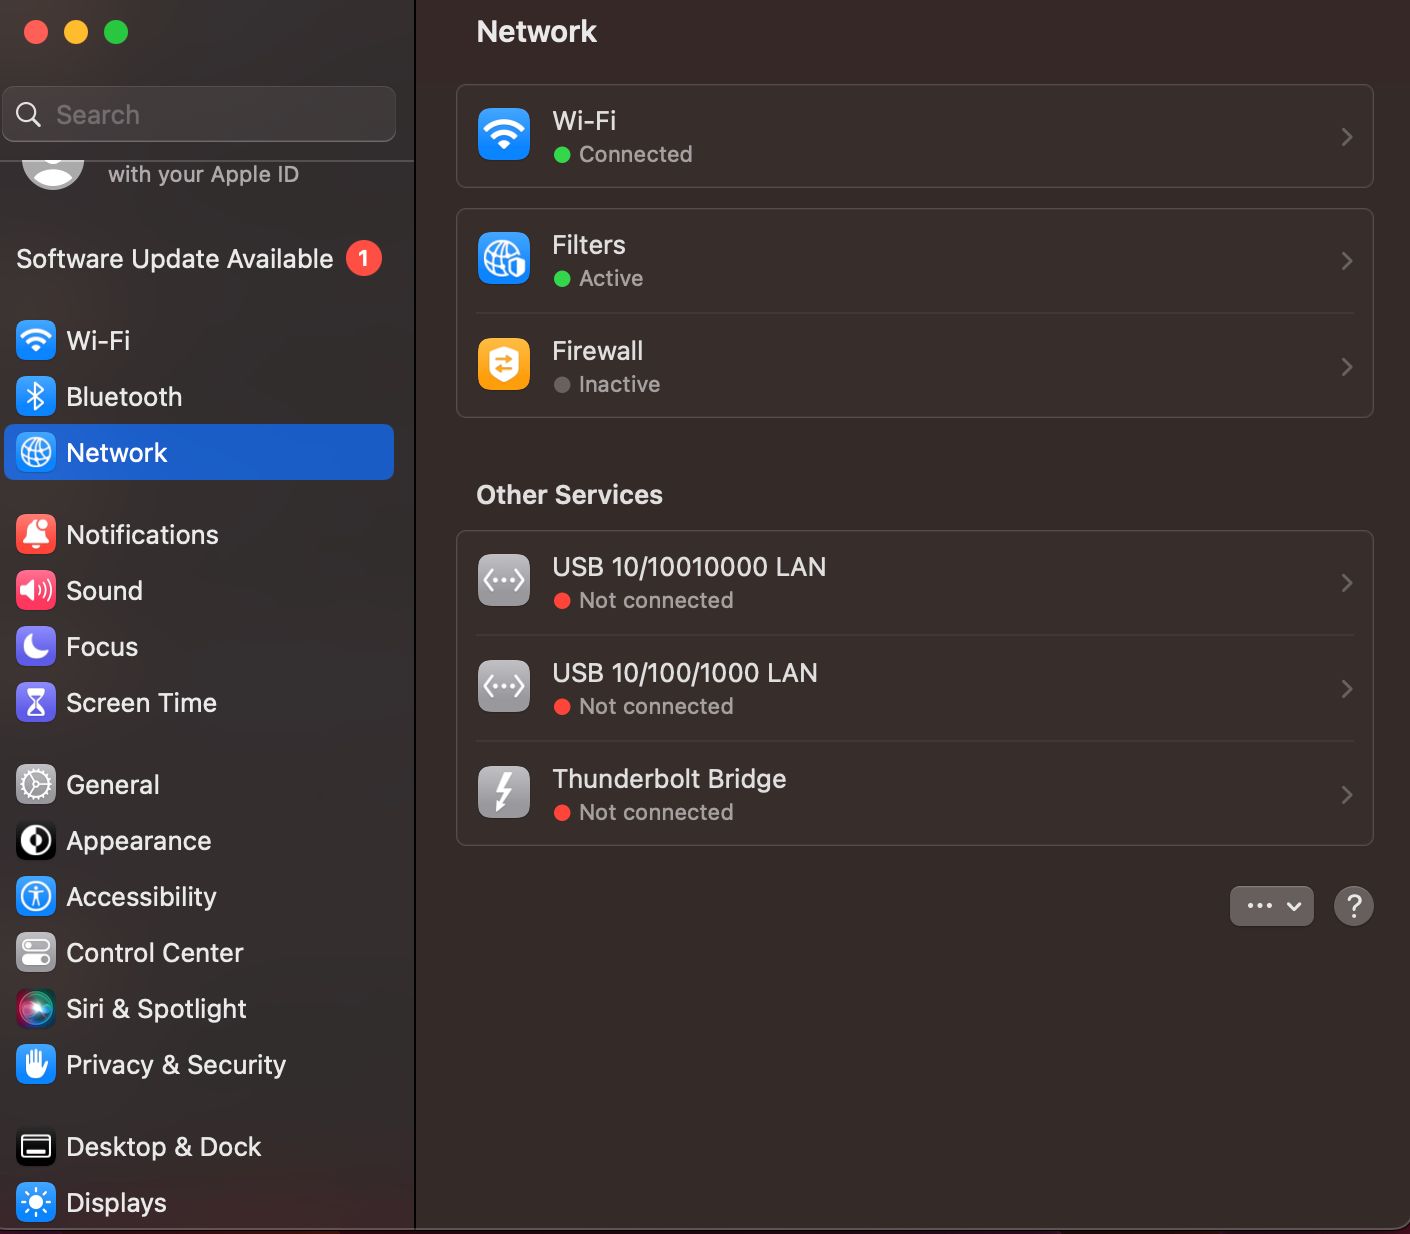Click the Wi-Fi icon in Network pane

504,135
